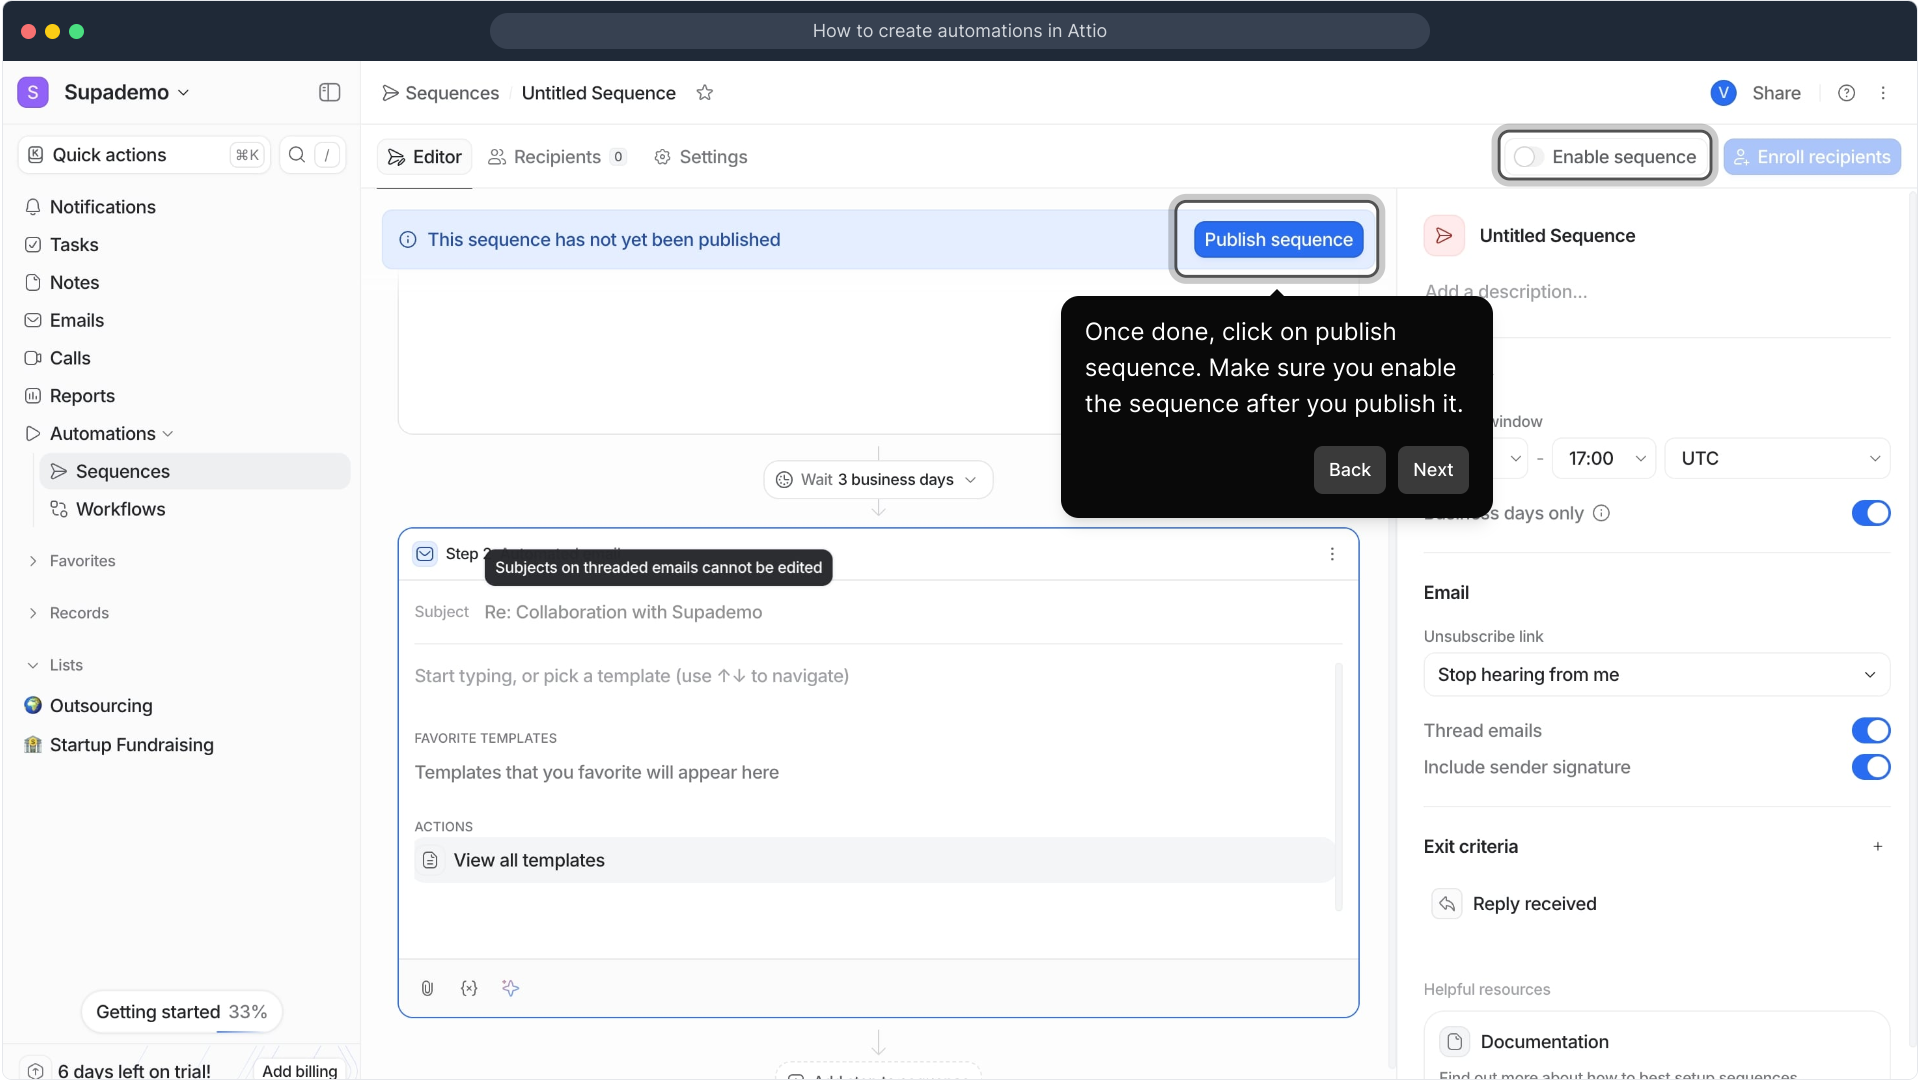1920x1080 pixels.
Task: Open the UTC timezone dropdown
Action: click(x=1777, y=459)
